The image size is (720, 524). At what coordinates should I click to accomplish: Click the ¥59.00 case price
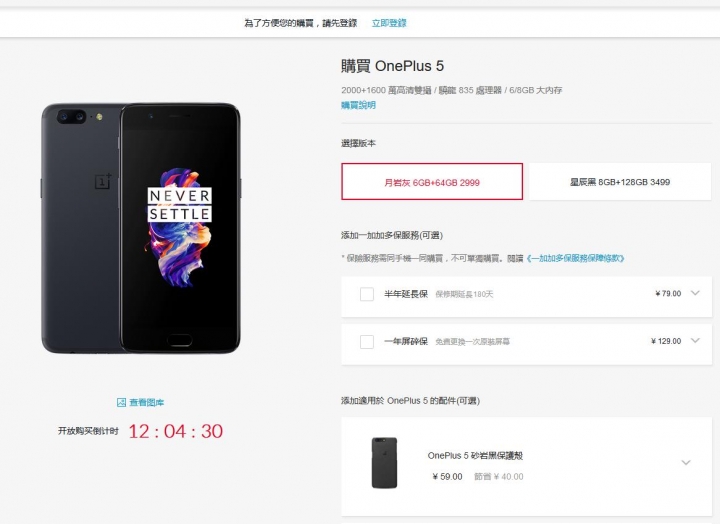[447, 477]
